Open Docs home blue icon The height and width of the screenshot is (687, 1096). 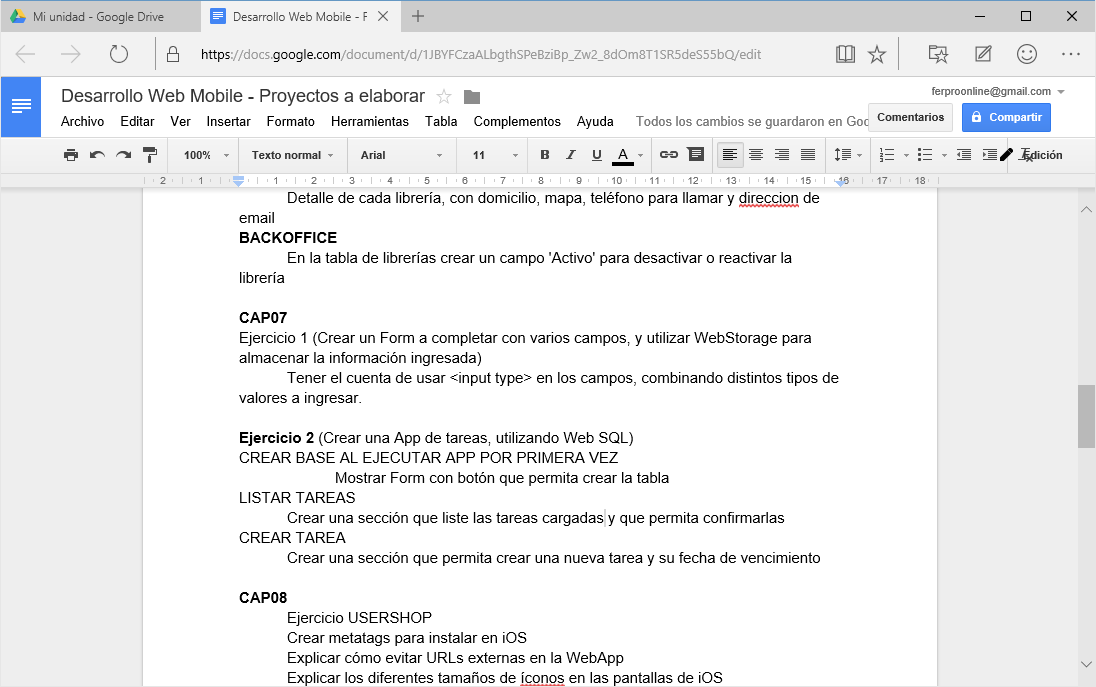point(21,106)
